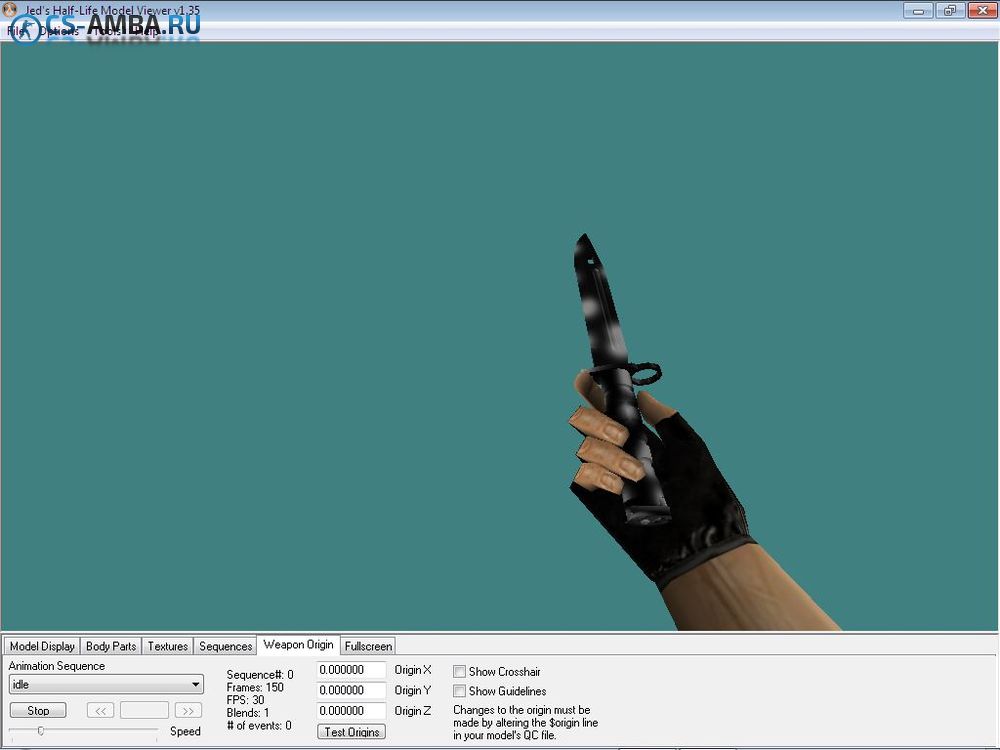Screen dimensions: 1000x750
Task: Open the Textures tab
Action: [168, 646]
